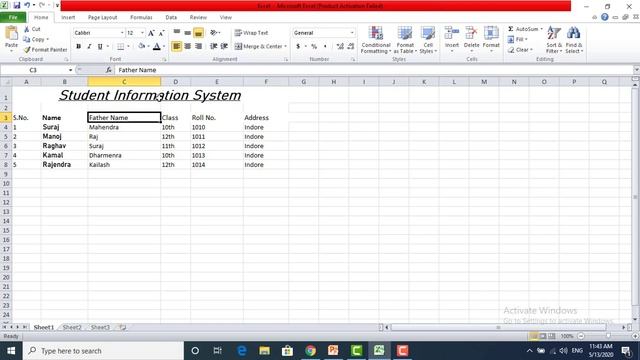Open Font dialog launcher
This screenshot has width=640, height=360.
point(164,60)
